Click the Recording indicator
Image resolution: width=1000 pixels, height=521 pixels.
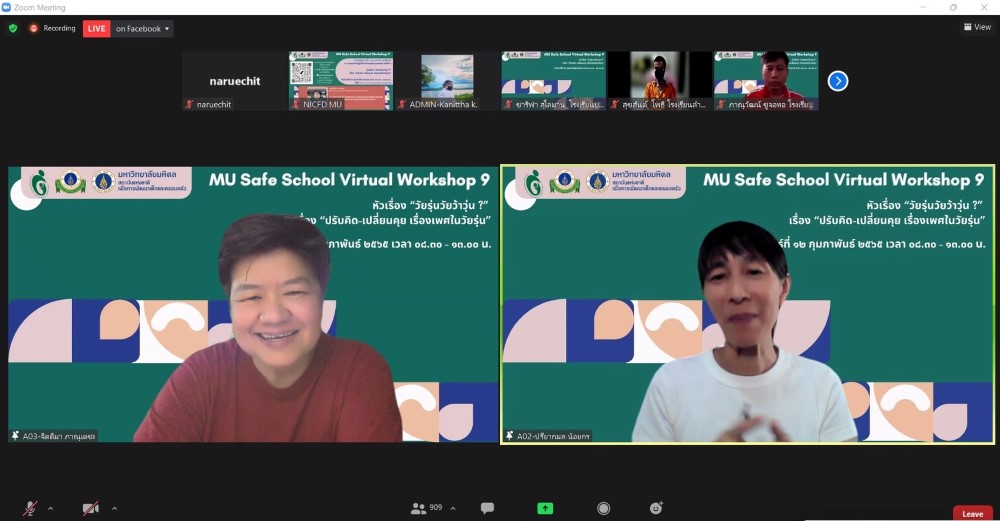click(52, 28)
